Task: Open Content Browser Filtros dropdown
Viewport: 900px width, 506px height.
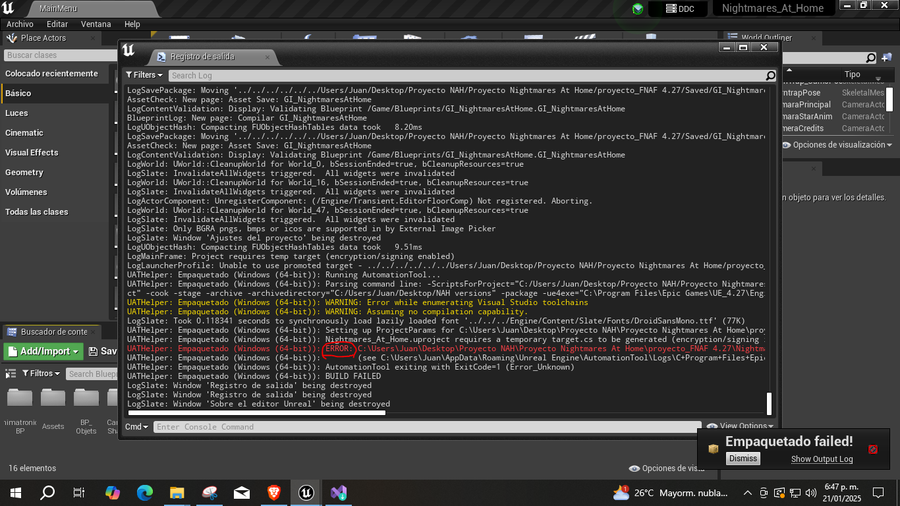Action: click(40, 373)
